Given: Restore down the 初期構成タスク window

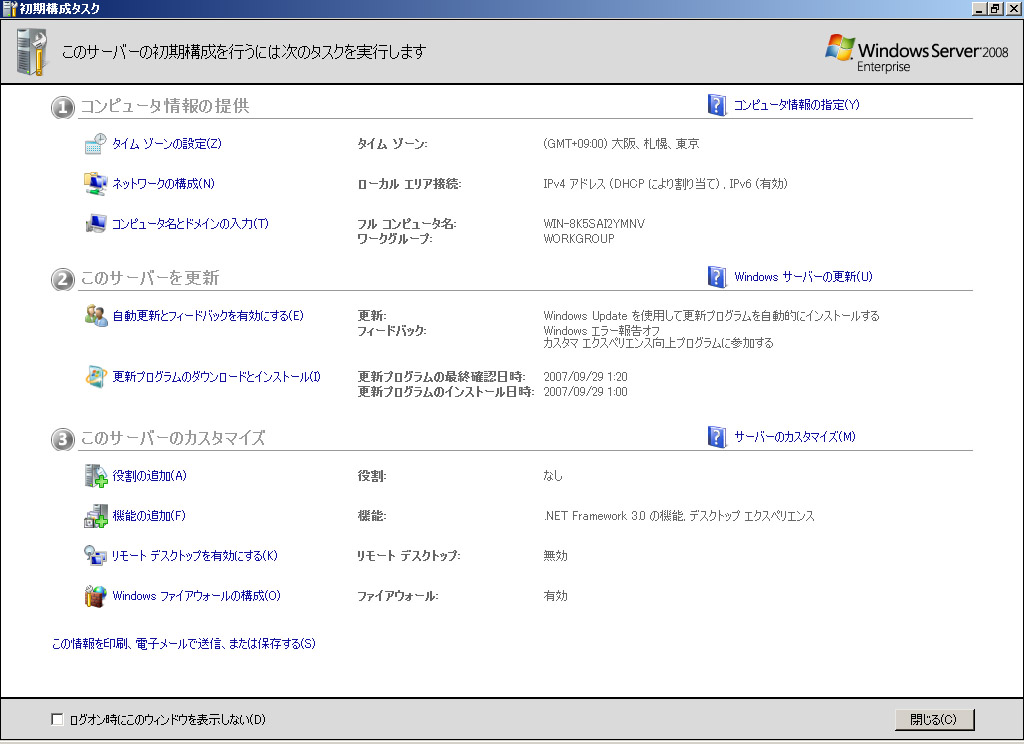Looking at the screenshot, I should pyautogui.click(x=995, y=8).
